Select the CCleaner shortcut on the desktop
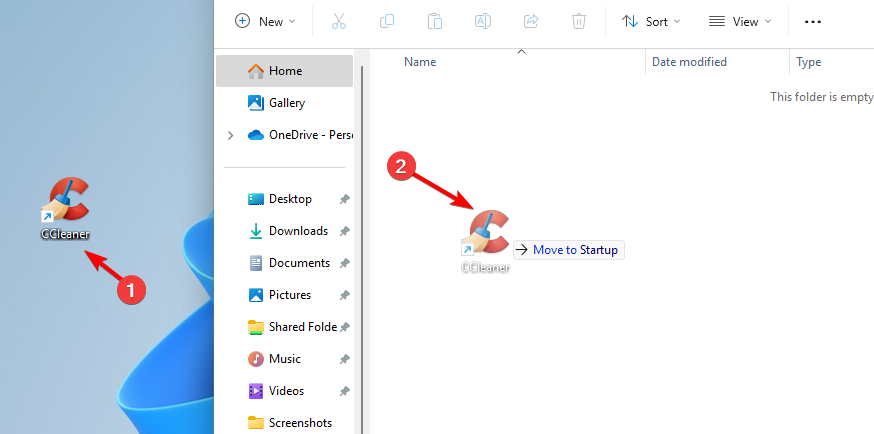 coord(66,209)
